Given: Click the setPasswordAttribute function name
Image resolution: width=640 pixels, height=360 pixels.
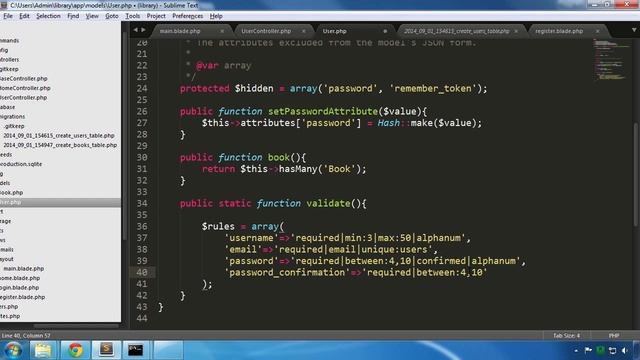Looking at the screenshot, I should 323,111.
